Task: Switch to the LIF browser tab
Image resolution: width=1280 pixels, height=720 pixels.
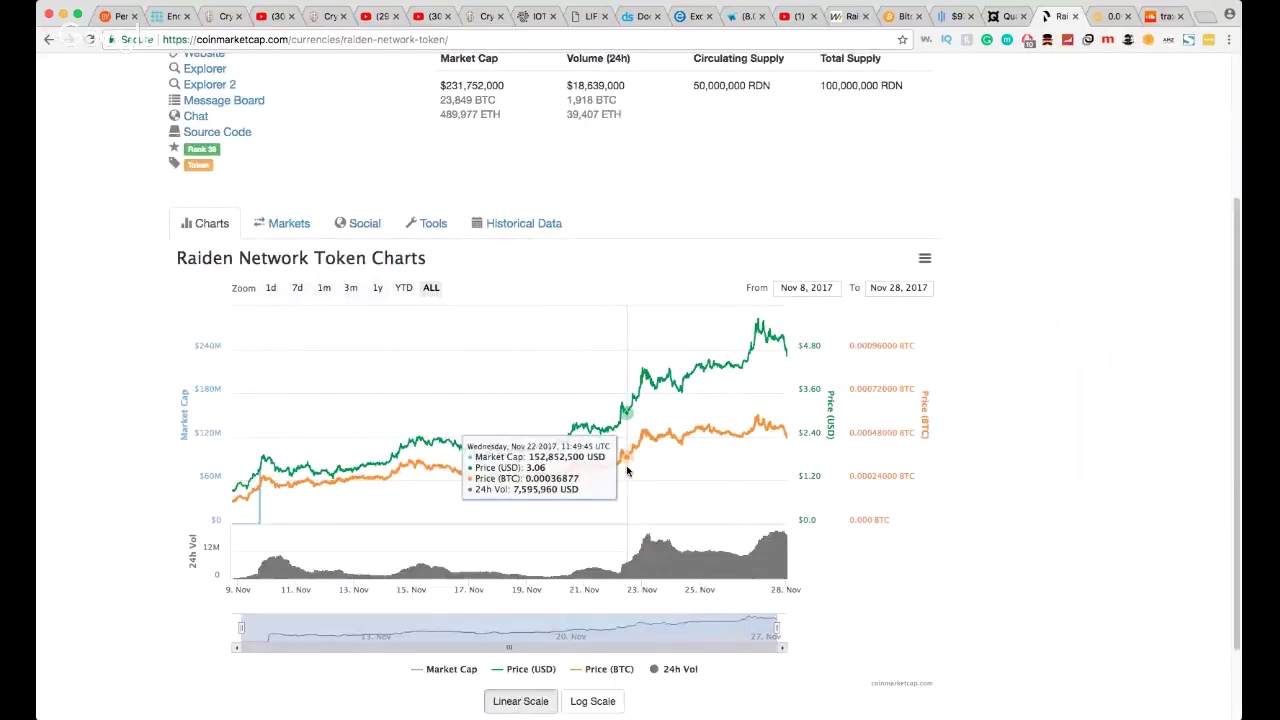Action: pos(590,16)
